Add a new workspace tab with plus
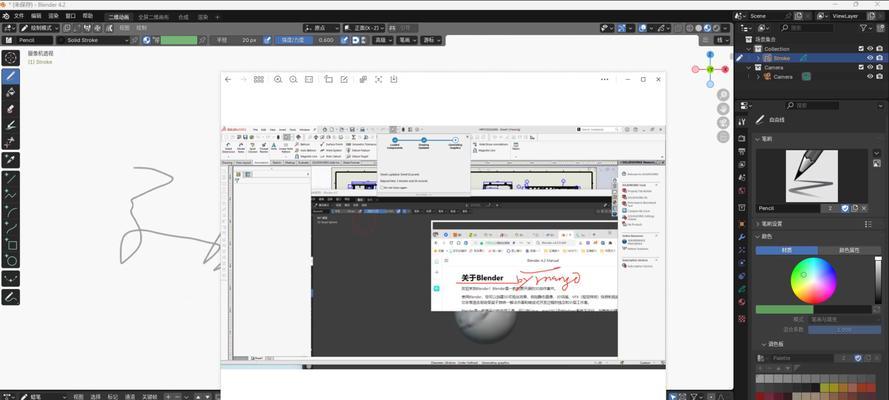Screen dimensions: 889x400 tap(217, 18)
